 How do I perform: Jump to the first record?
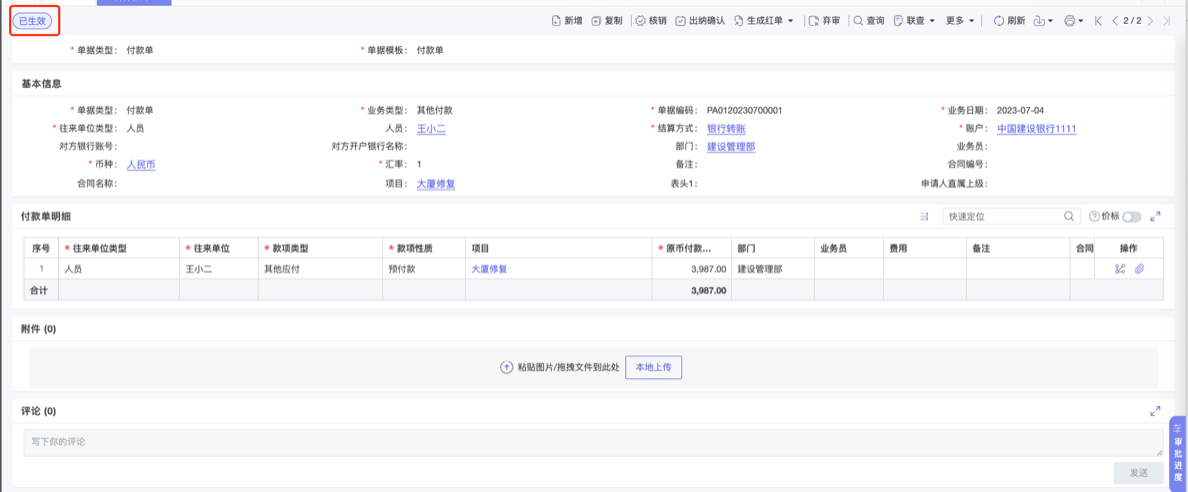pyautogui.click(x=1099, y=21)
